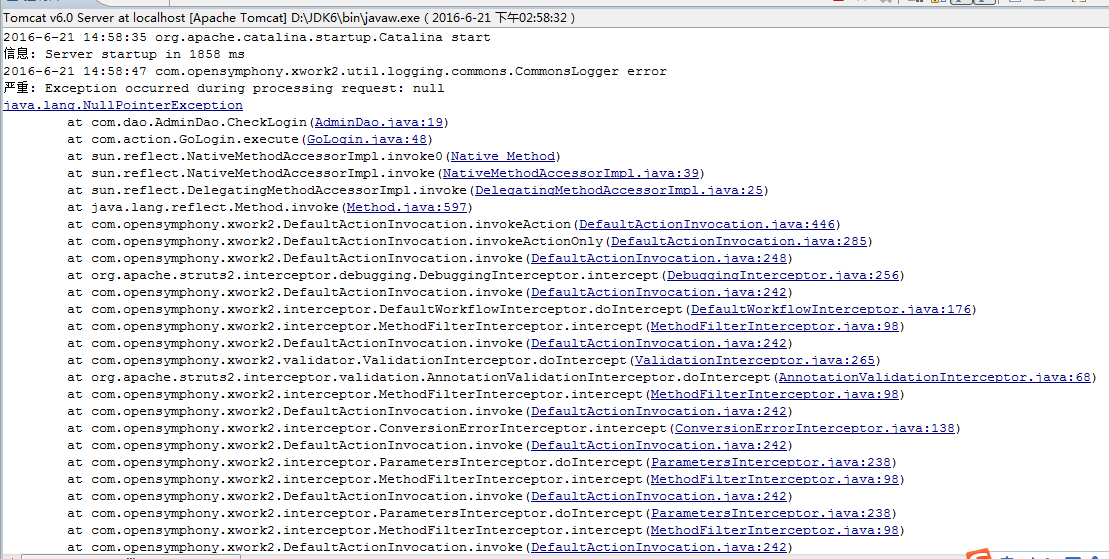Viewport: 1109px width, 559px height.
Task: Click the 'org.apache.catalina.startup.Catalina start' log line
Action: (x=247, y=38)
